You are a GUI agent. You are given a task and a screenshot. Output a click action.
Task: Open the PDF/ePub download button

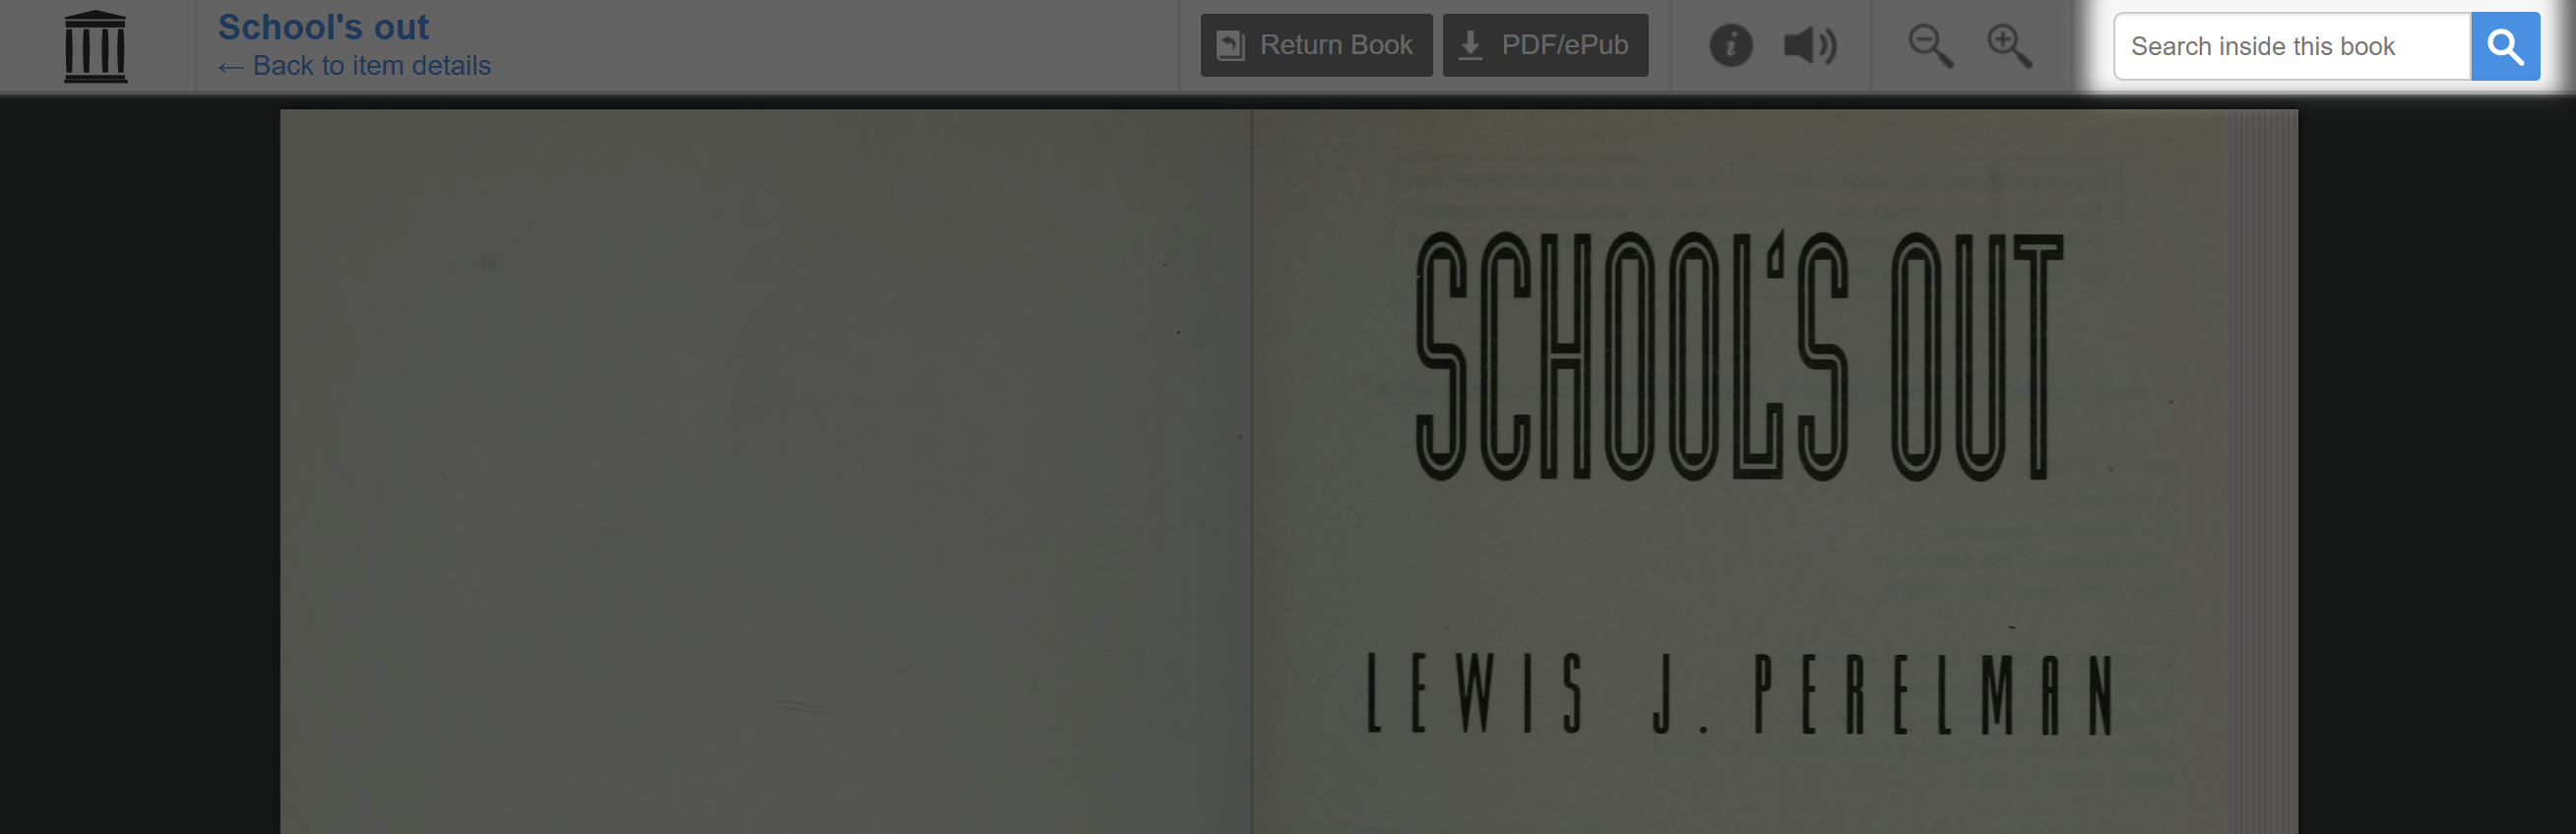pyautogui.click(x=1545, y=45)
